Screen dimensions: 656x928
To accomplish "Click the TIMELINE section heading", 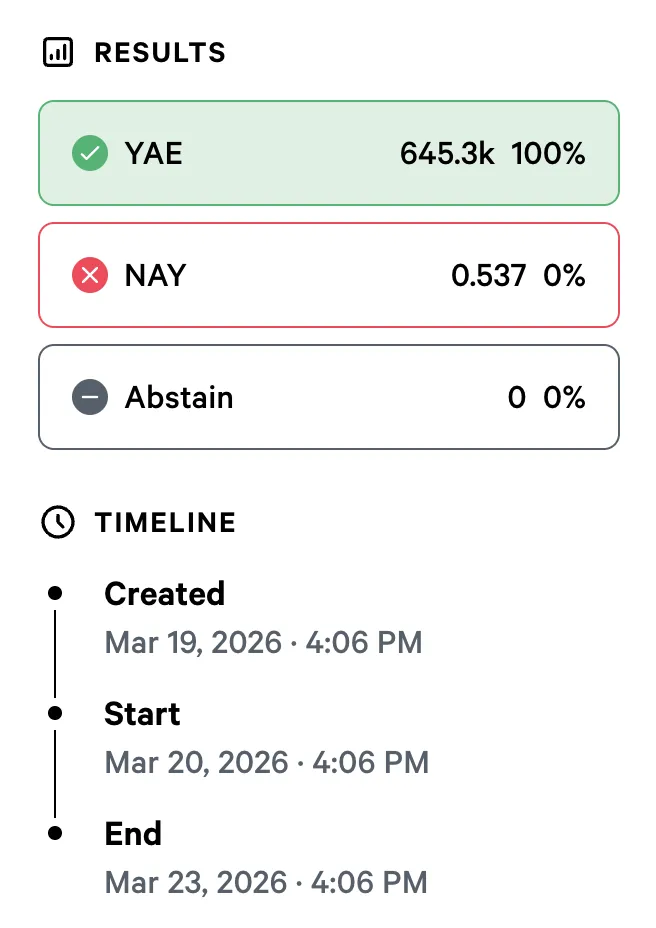I will pyautogui.click(x=165, y=523).
